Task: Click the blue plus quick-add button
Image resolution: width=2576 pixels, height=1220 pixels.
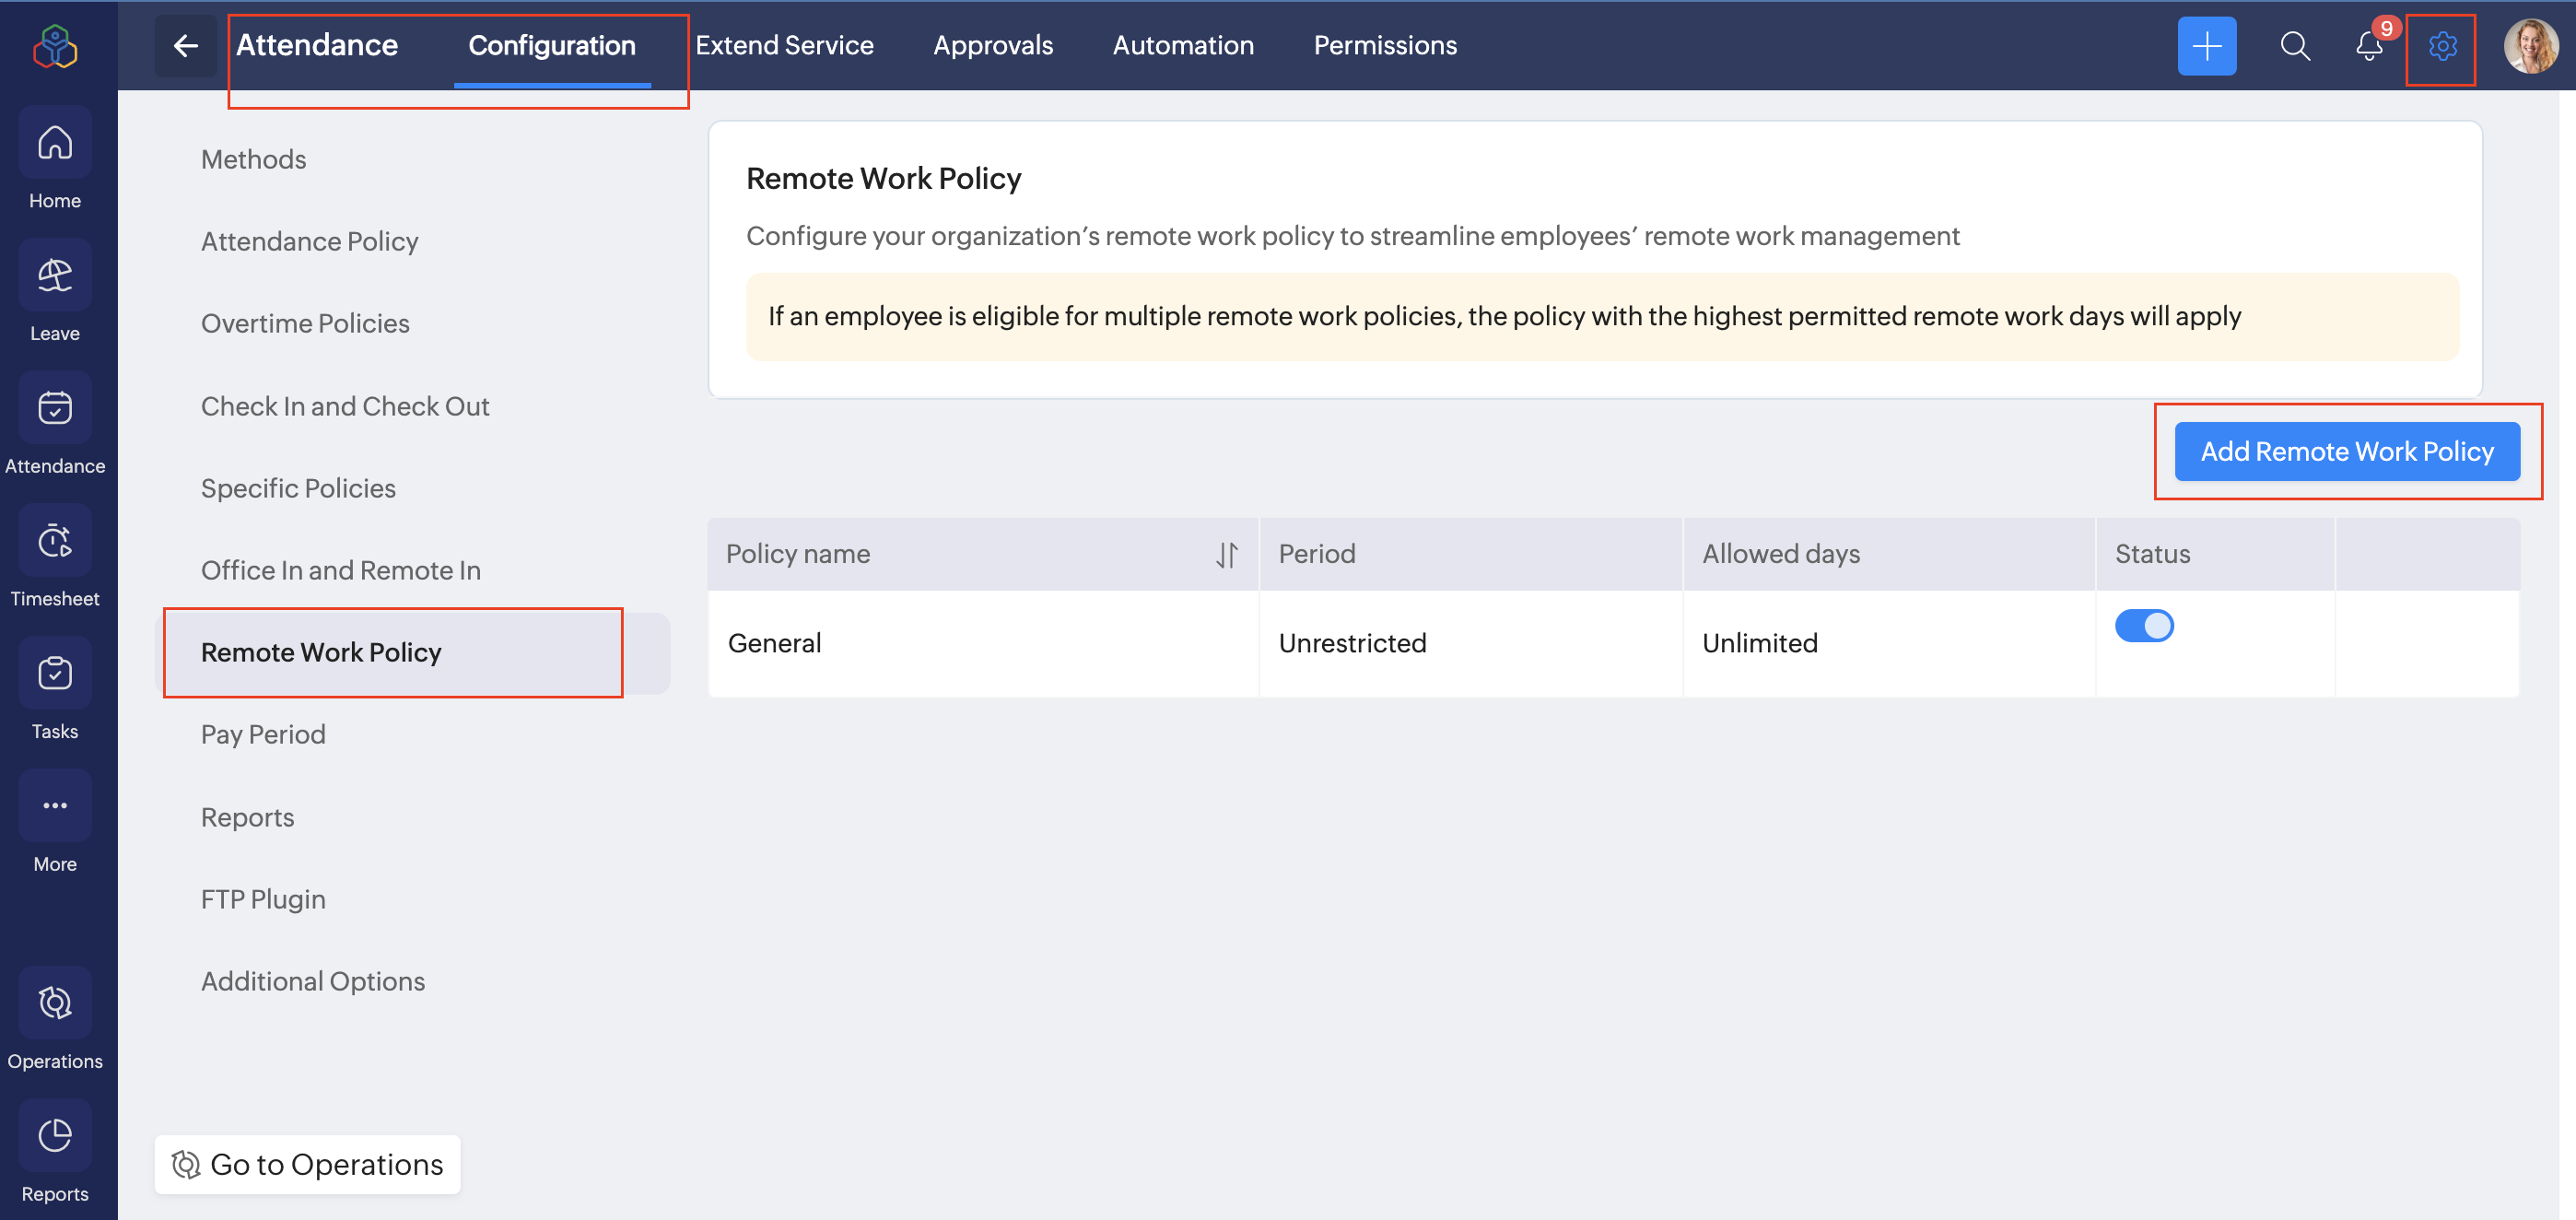Action: point(2206,46)
